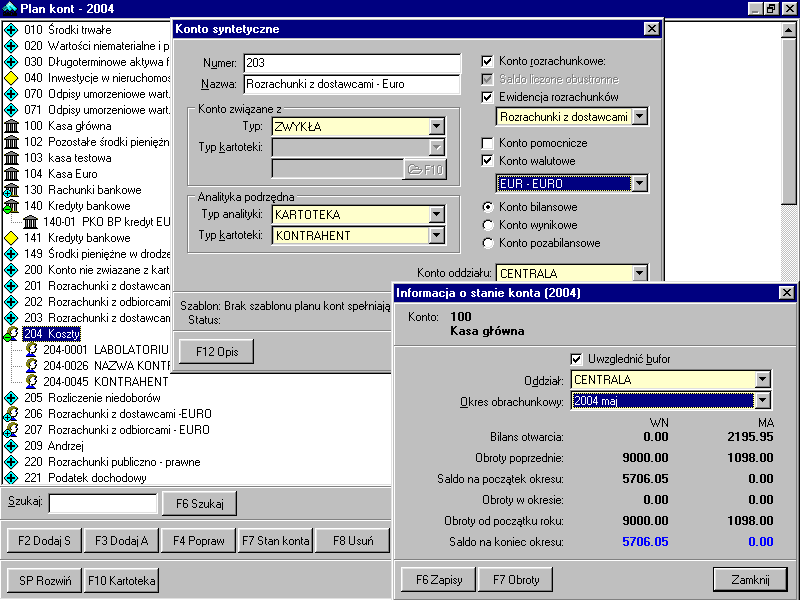Click the icon next to 221 Podatek dochodowy
The height and width of the screenshot is (600, 800).
coord(12,478)
